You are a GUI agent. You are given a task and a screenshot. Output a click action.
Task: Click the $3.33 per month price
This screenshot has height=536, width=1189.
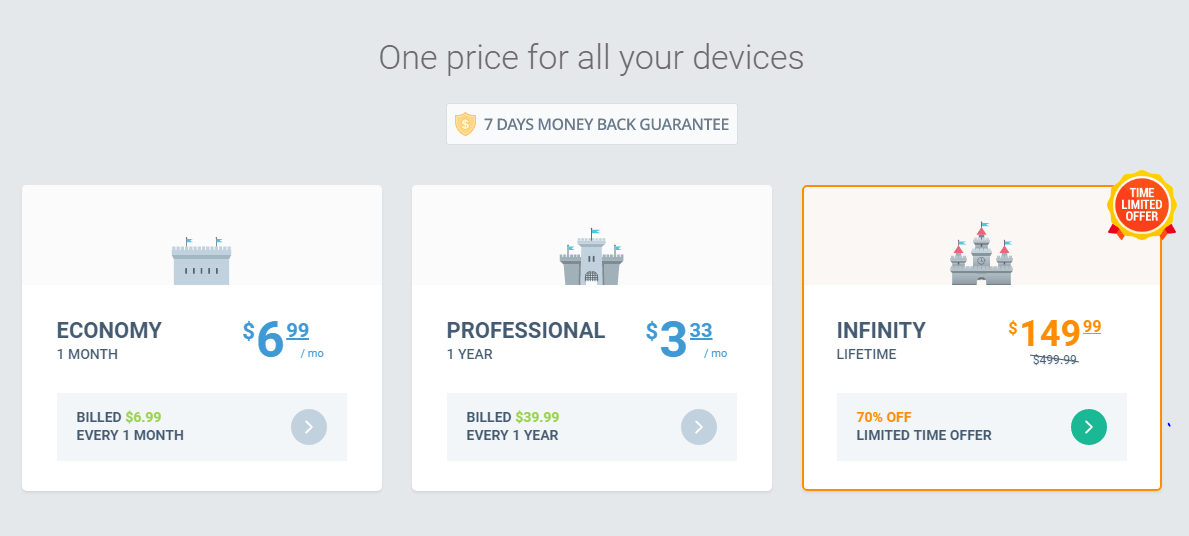(686, 339)
